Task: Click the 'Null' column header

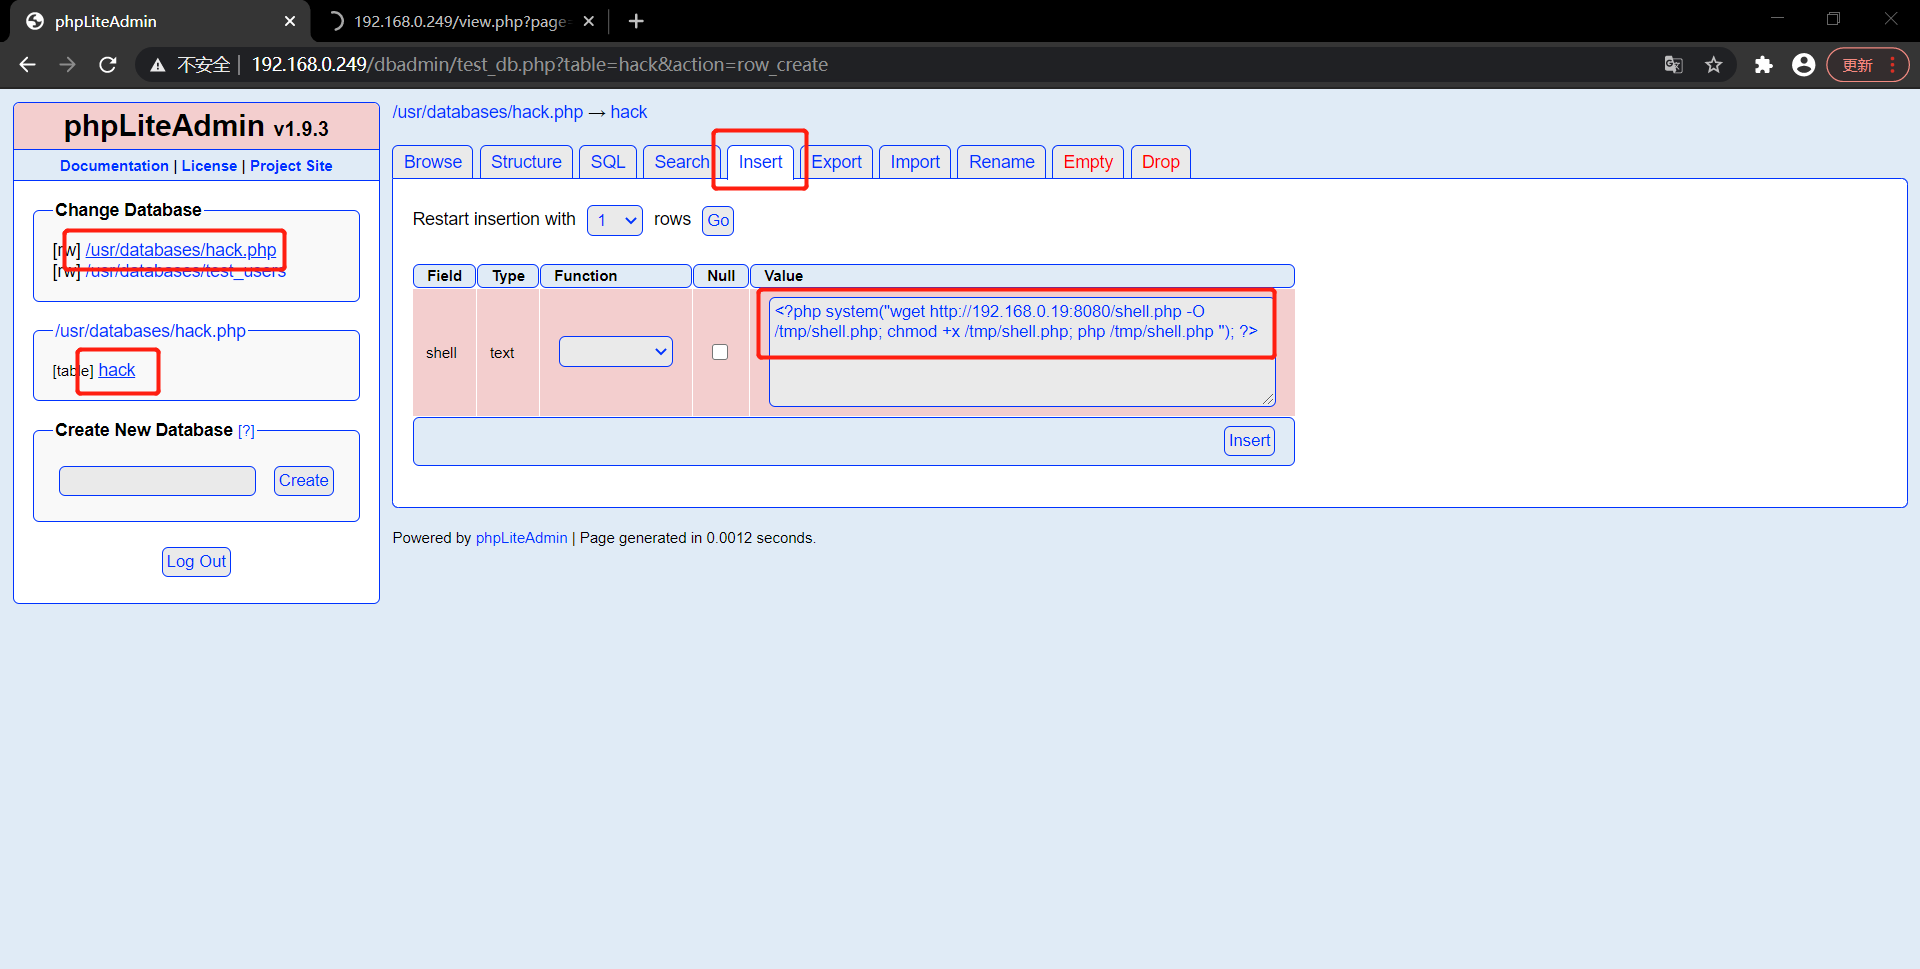Action: click(721, 276)
